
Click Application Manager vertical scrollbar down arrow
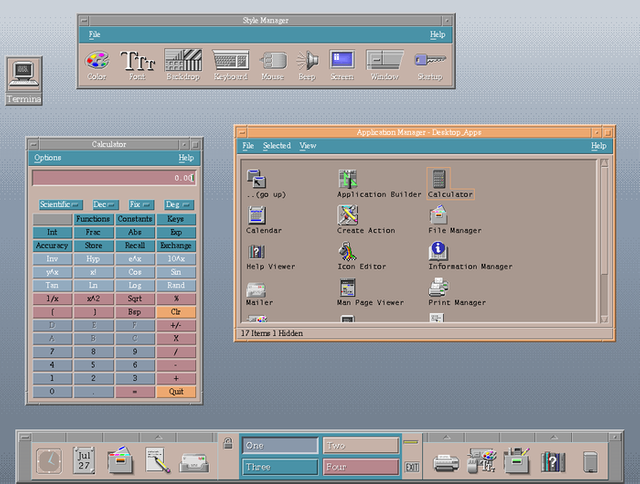pos(604,319)
